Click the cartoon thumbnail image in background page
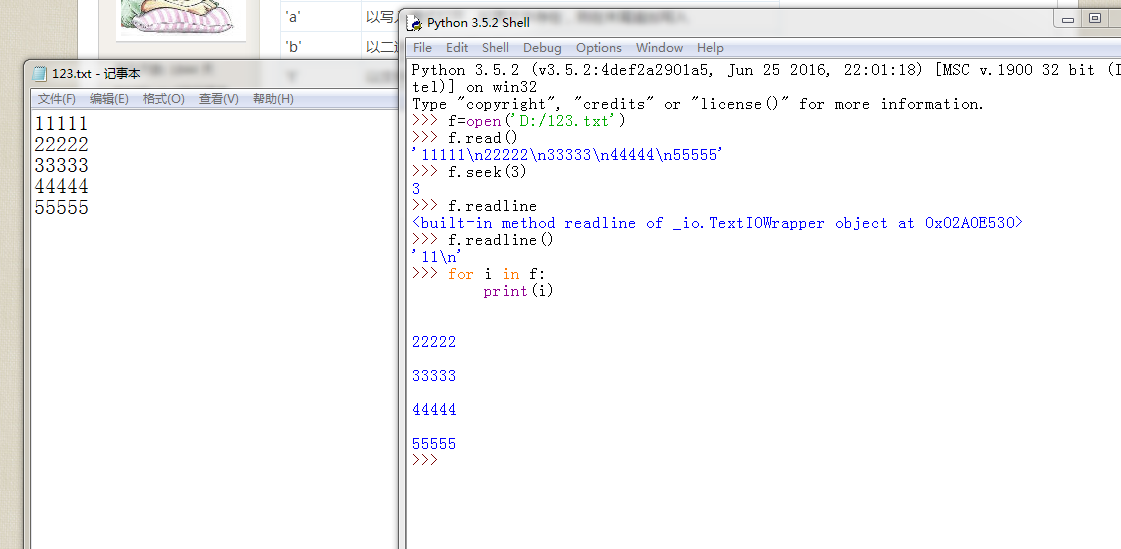Image resolution: width=1121 pixels, height=549 pixels. [178, 19]
